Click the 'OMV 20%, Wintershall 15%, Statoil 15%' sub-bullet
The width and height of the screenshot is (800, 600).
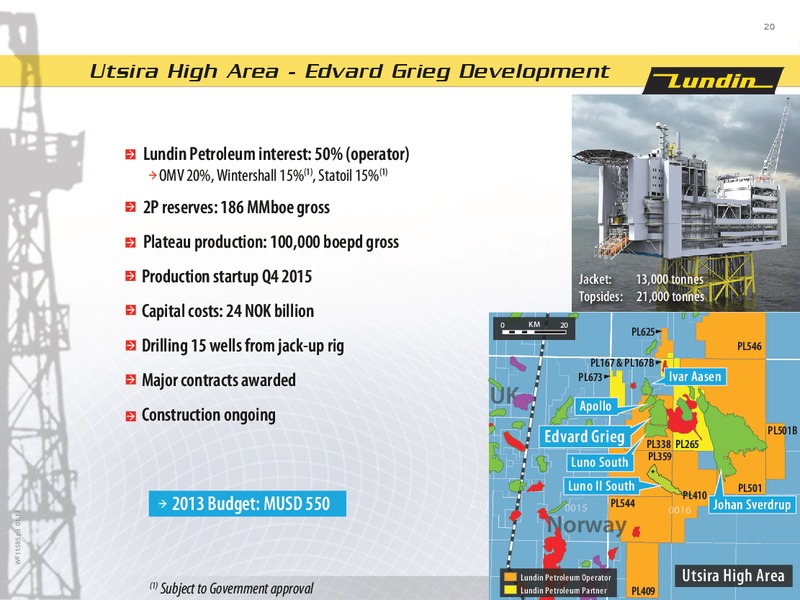[273, 176]
